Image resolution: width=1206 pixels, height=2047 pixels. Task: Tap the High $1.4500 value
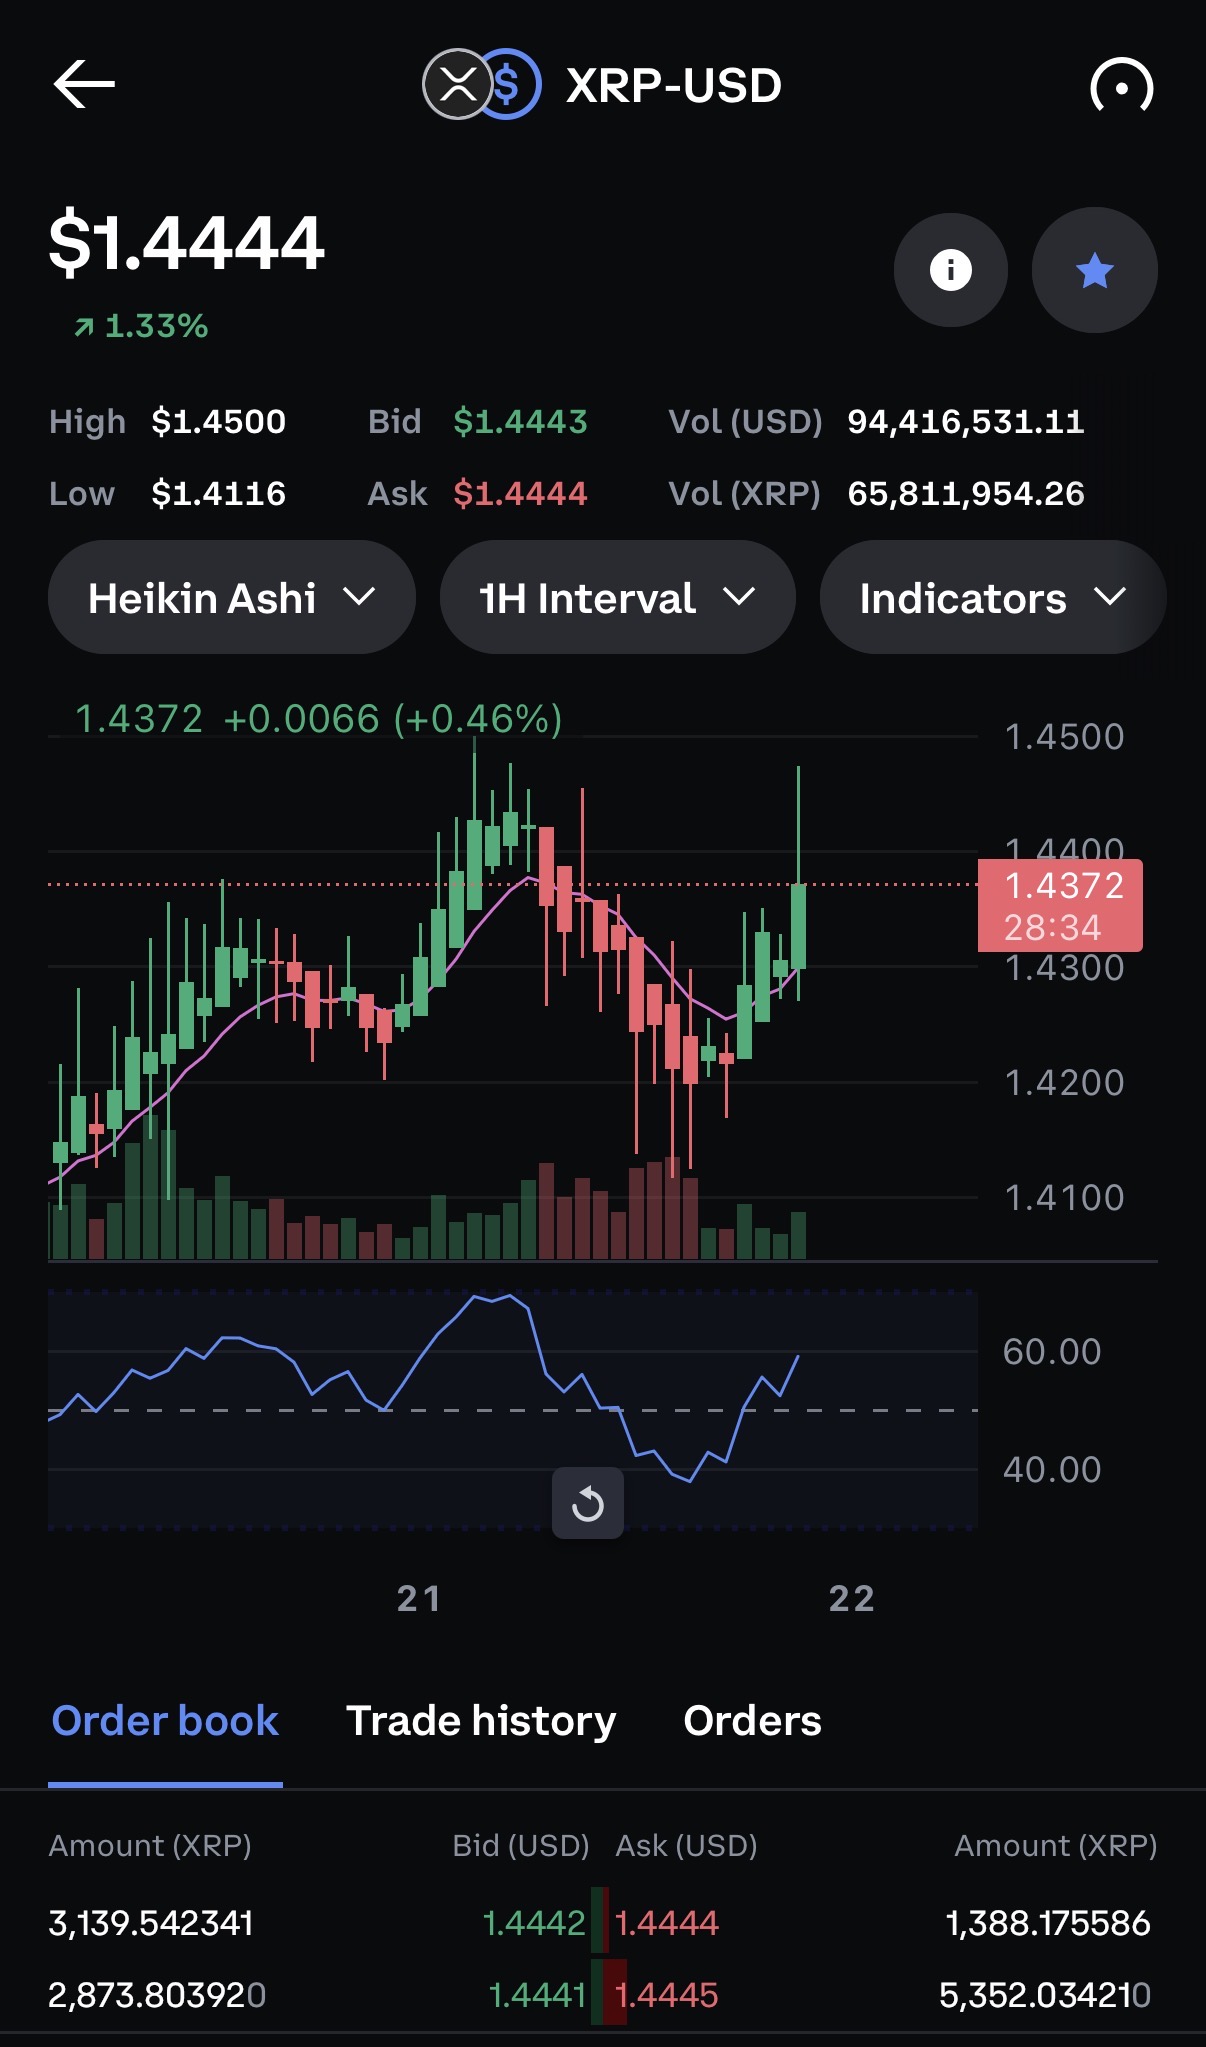pos(219,422)
